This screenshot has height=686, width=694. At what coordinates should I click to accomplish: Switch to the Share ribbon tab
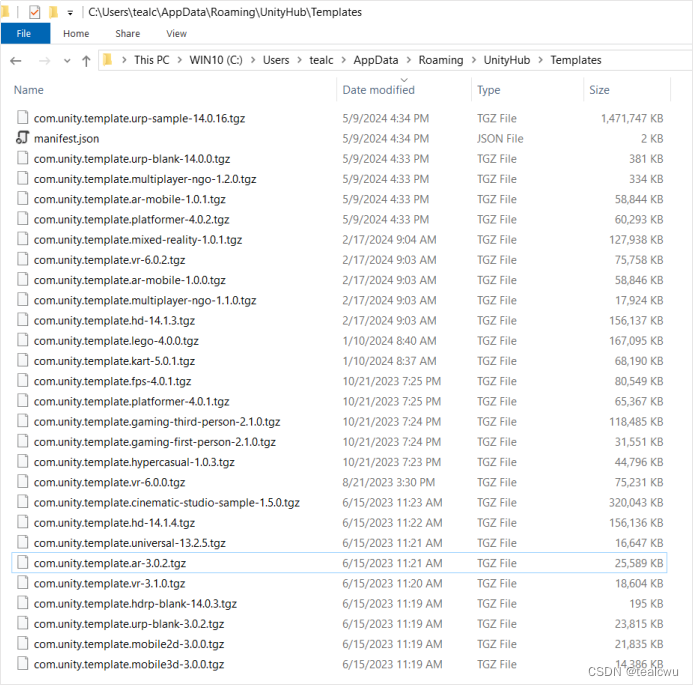(x=128, y=34)
